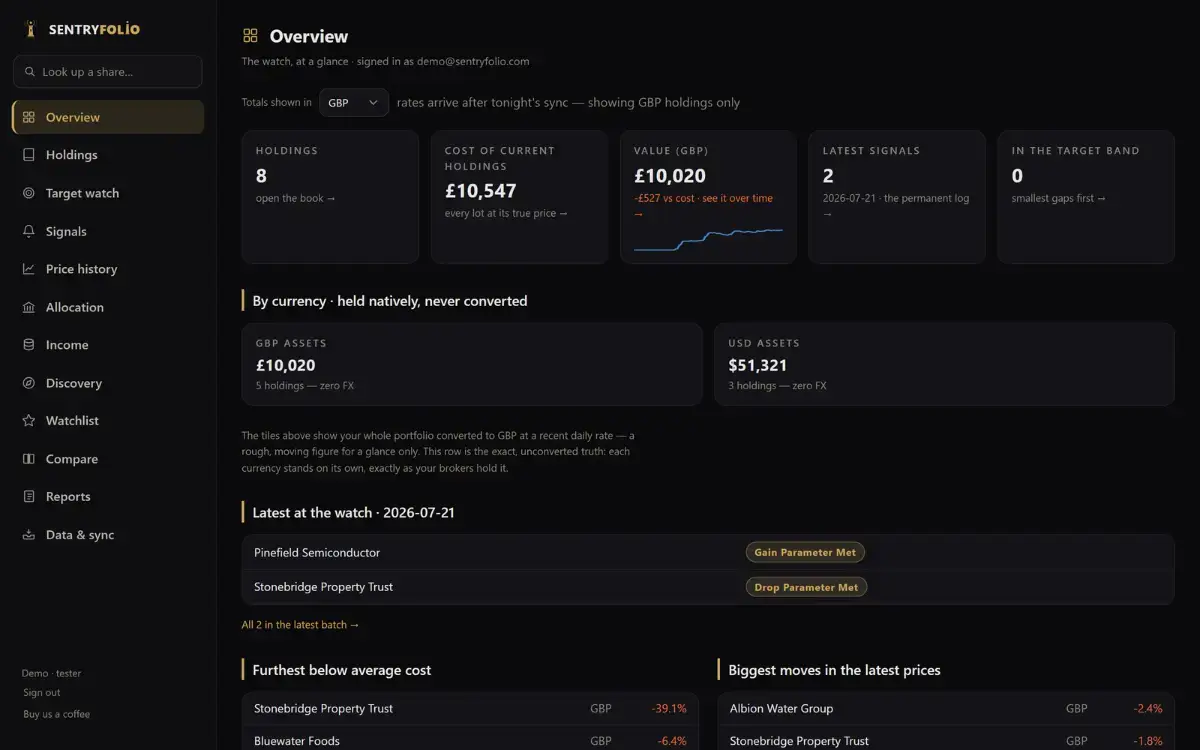Click the Data & sync download icon

click(28, 535)
